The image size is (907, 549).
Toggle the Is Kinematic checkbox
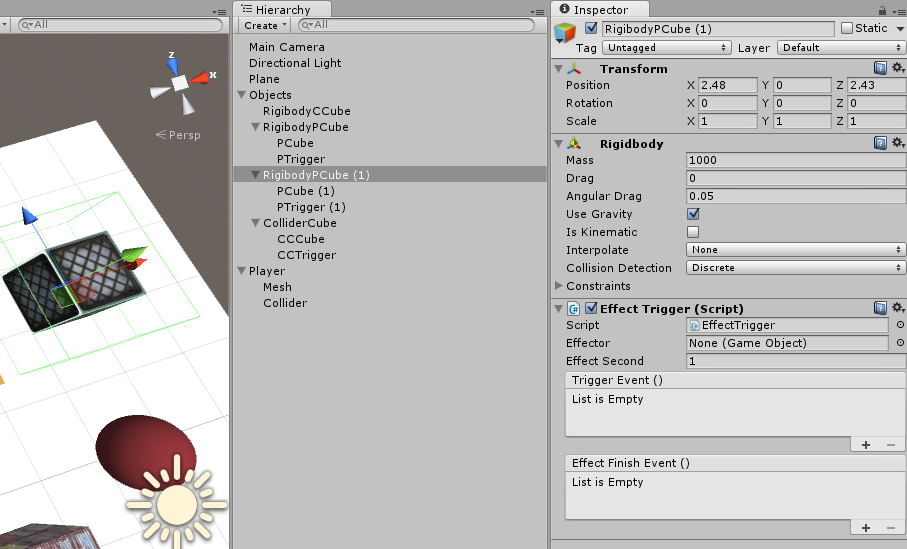(x=693, y=232)
